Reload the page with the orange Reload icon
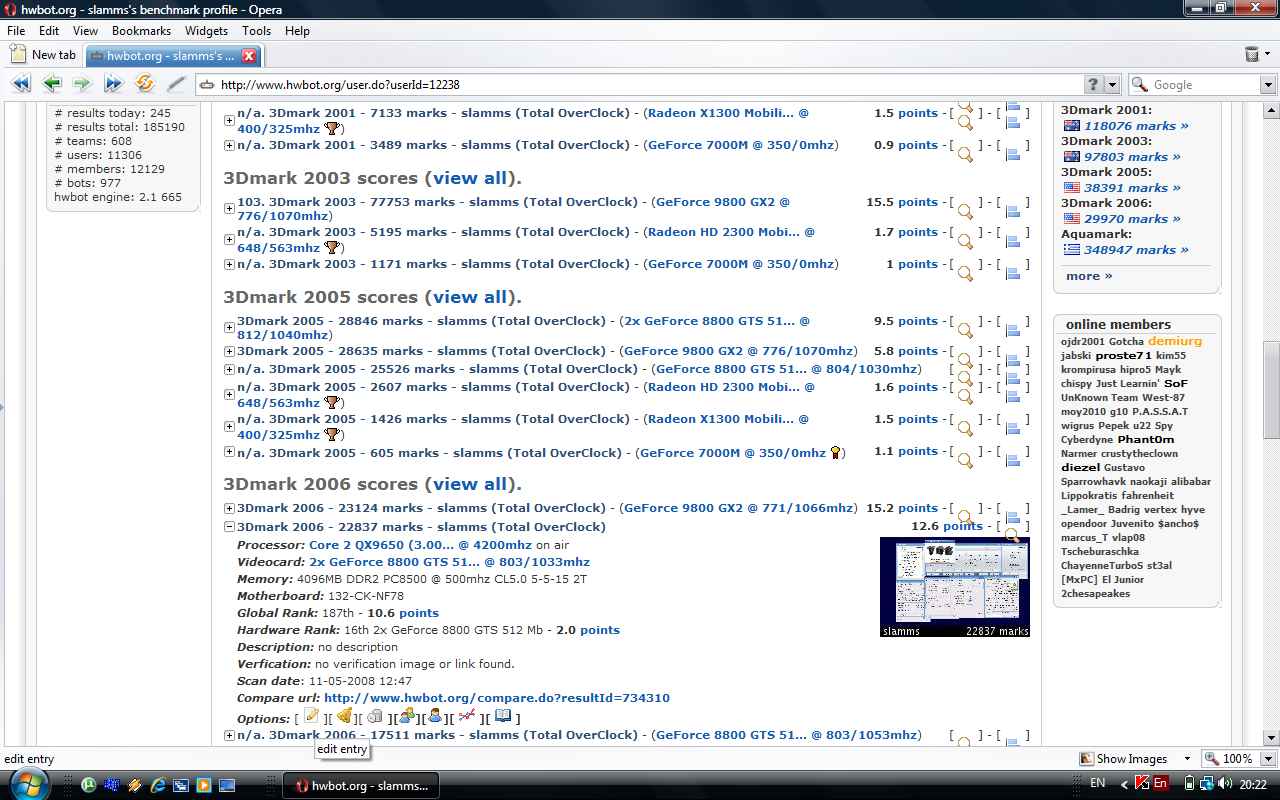The height and width of the screenshot is (800, 1280). [x=144, y=84]
